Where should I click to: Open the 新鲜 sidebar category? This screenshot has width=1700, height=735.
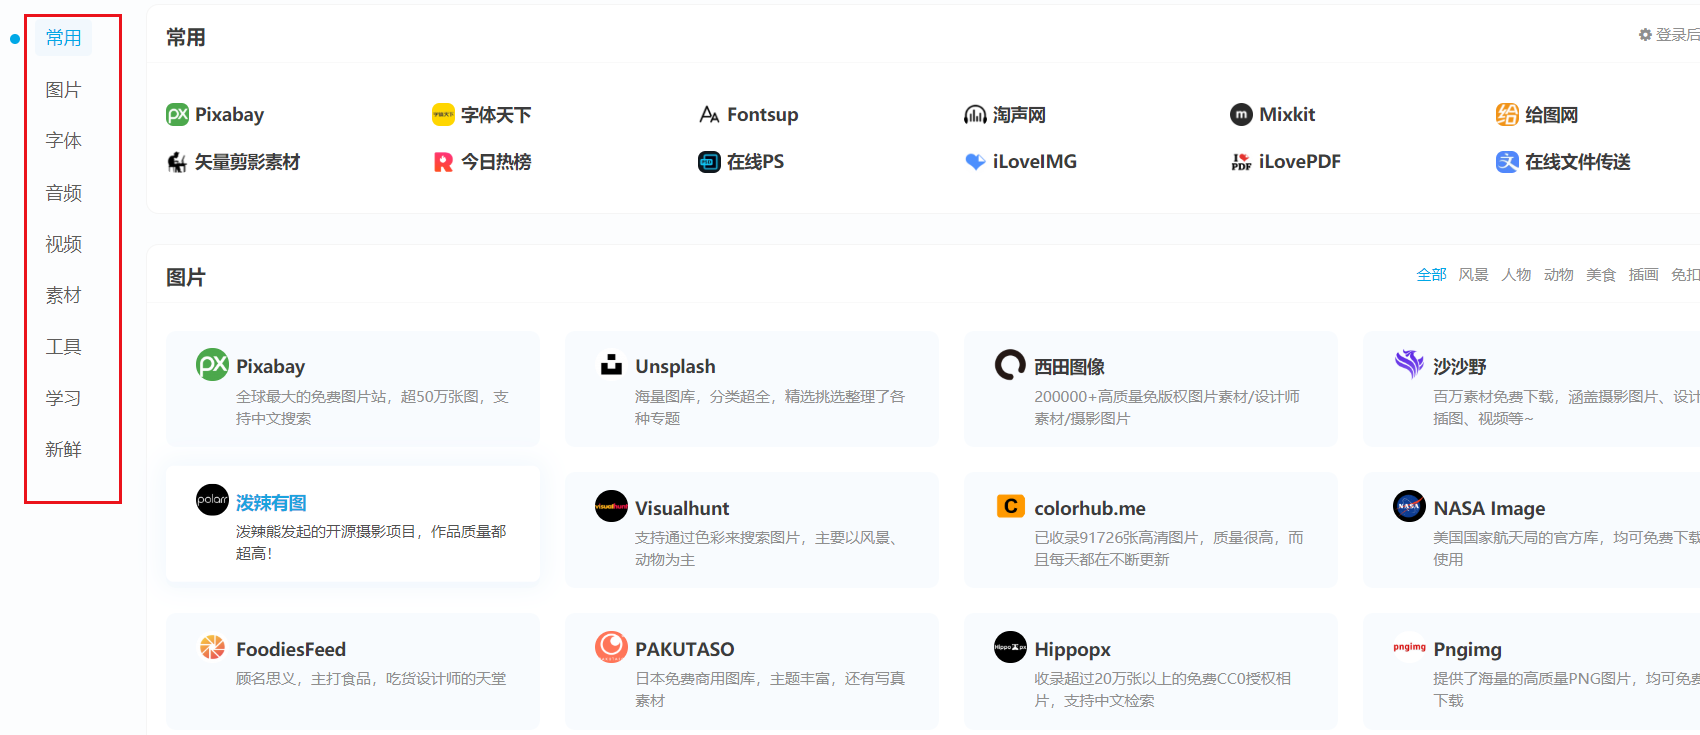(x=63, y=450)
